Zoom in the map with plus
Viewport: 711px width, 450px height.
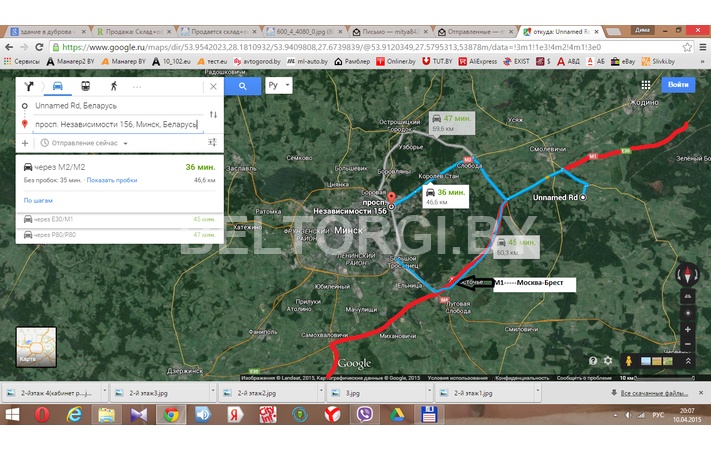click(687, 329)
